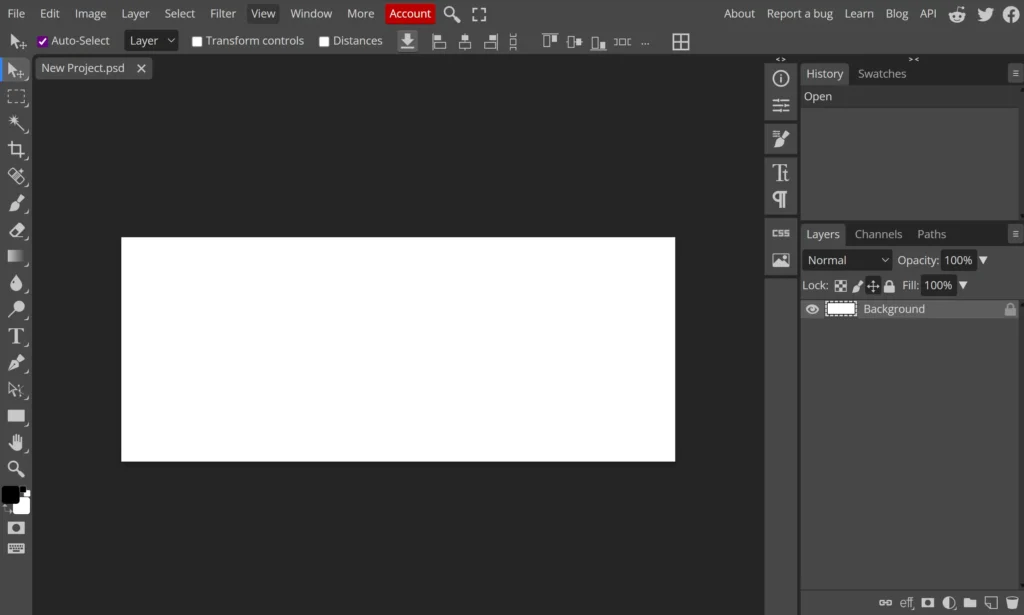Enable Transform controls checkbox
This screenshot has height=615, width=1024.
197,41
